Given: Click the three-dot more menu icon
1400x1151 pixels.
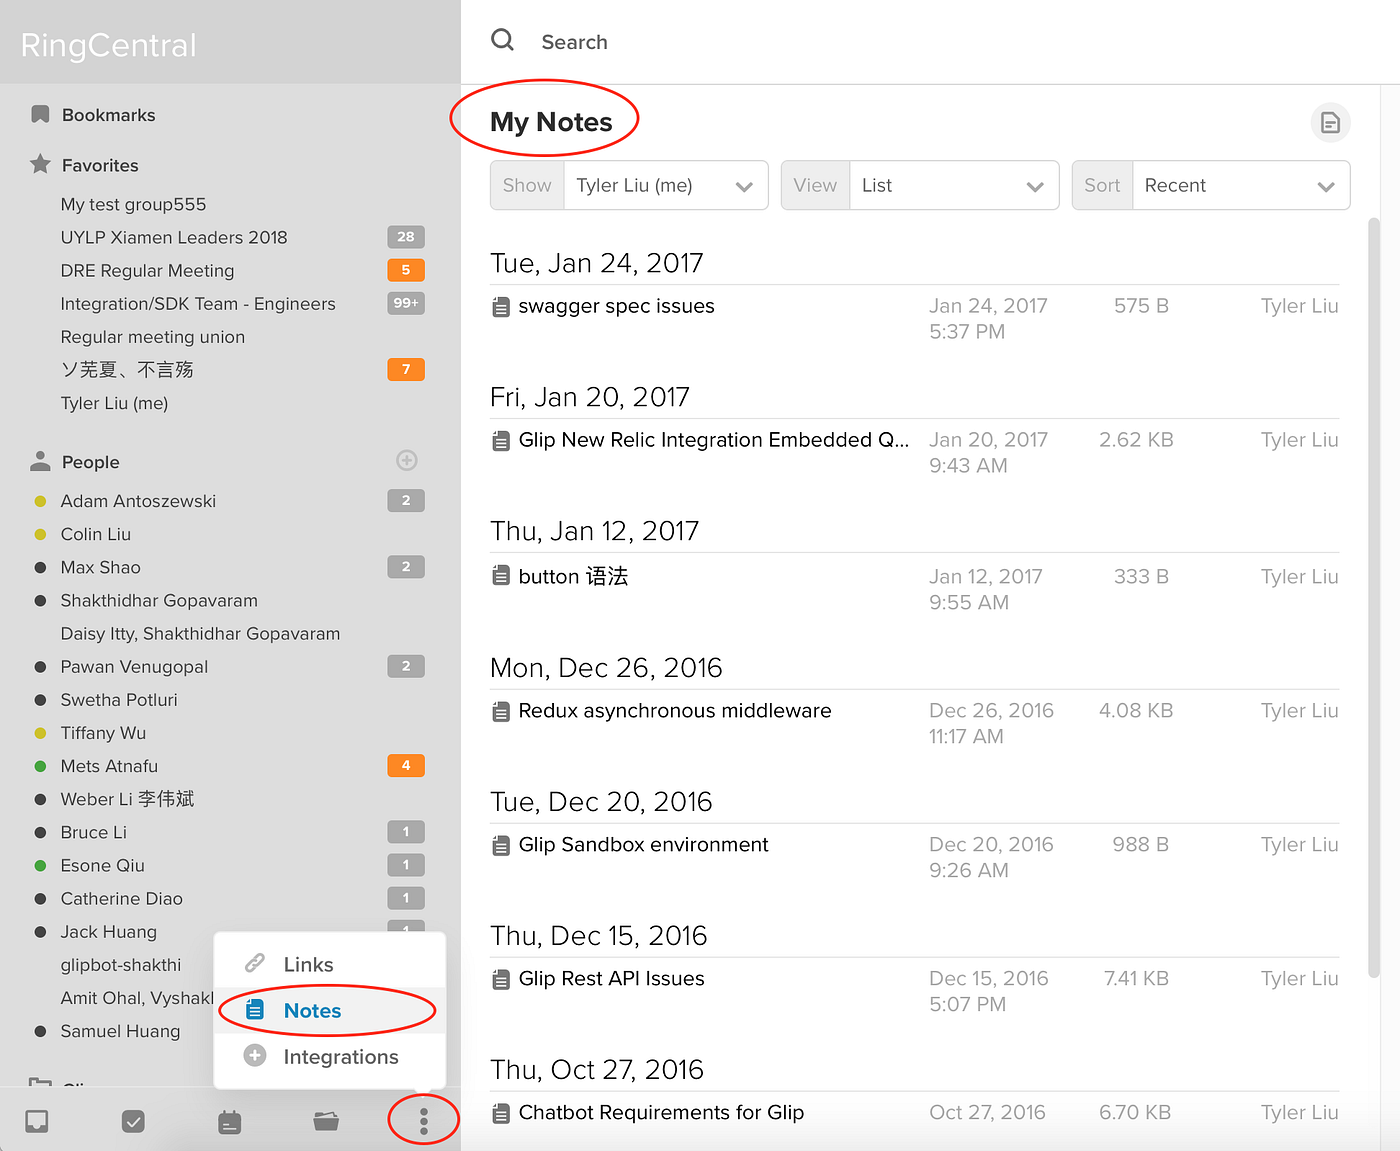Looking at the screenshot, I should pos(423,1121).
